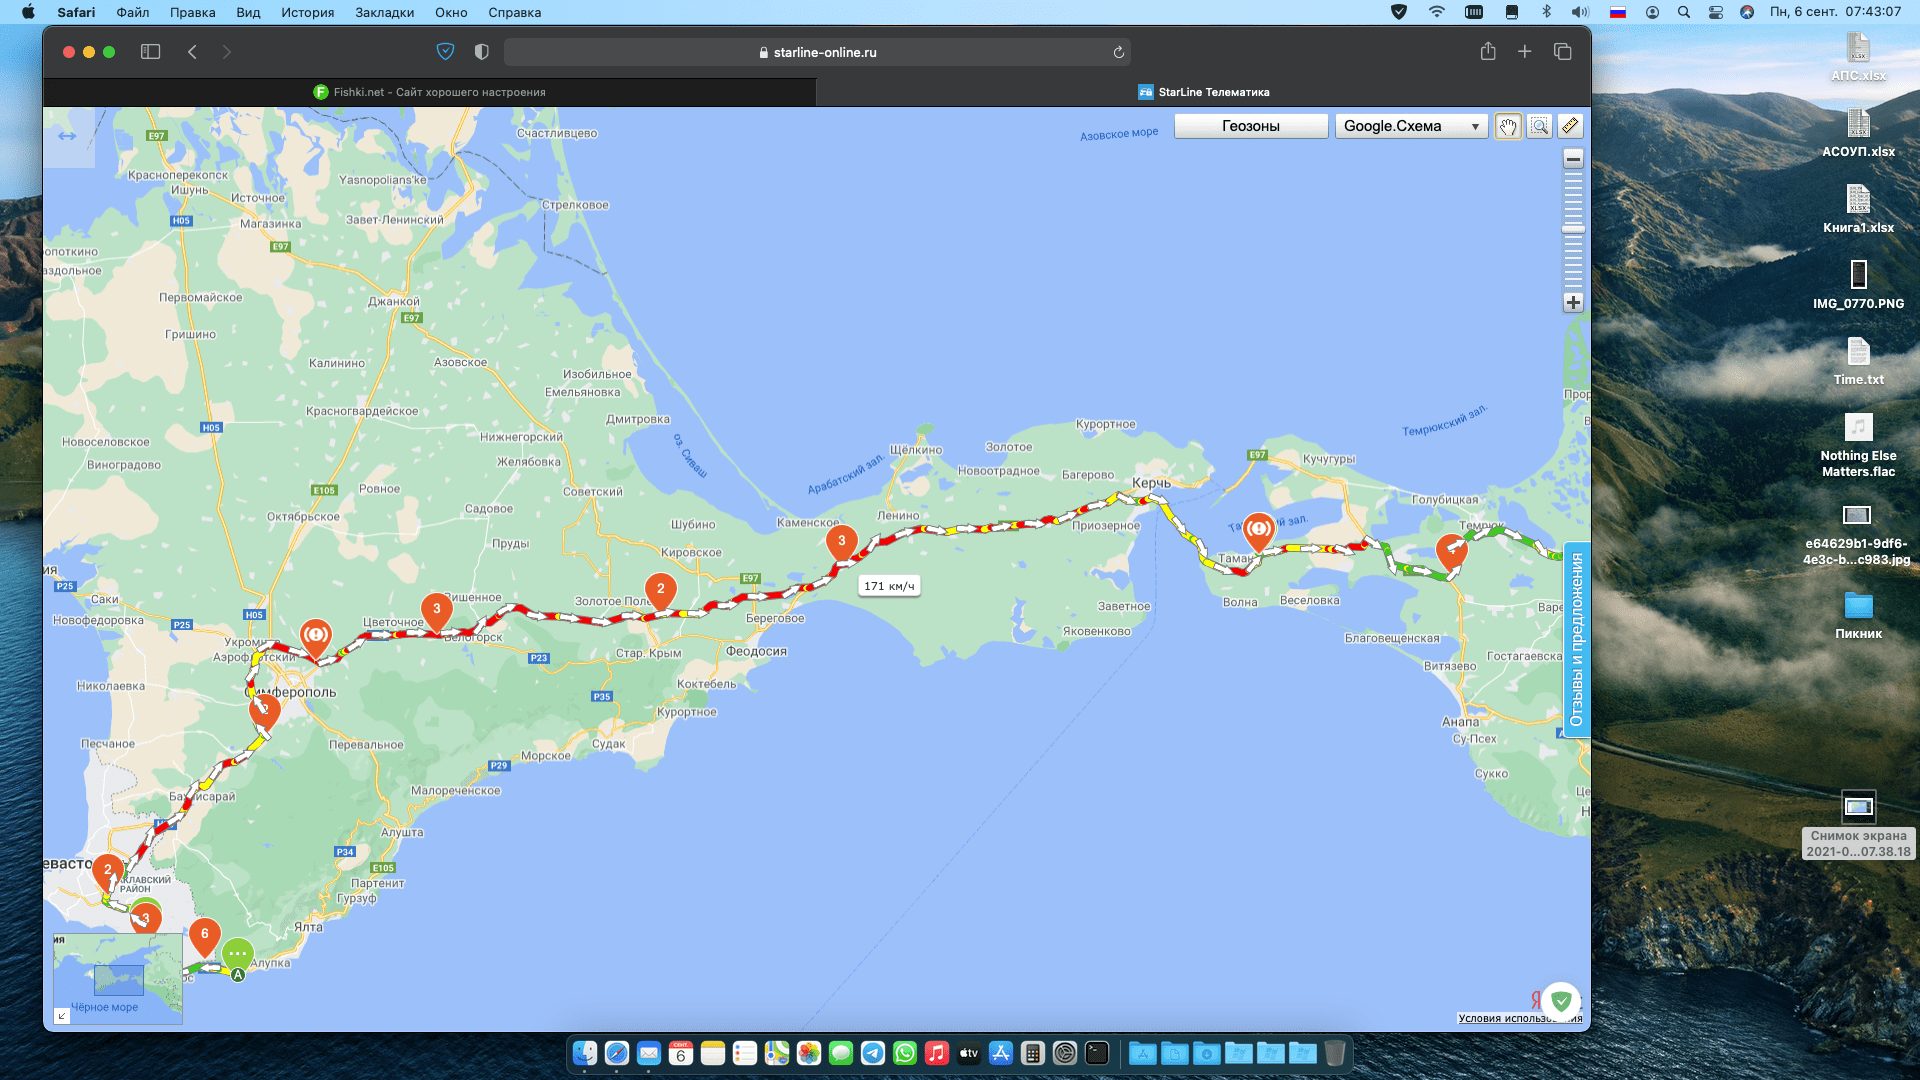Select Time.txt file on desktop
The image size is (1920, 1080).
1858,360
